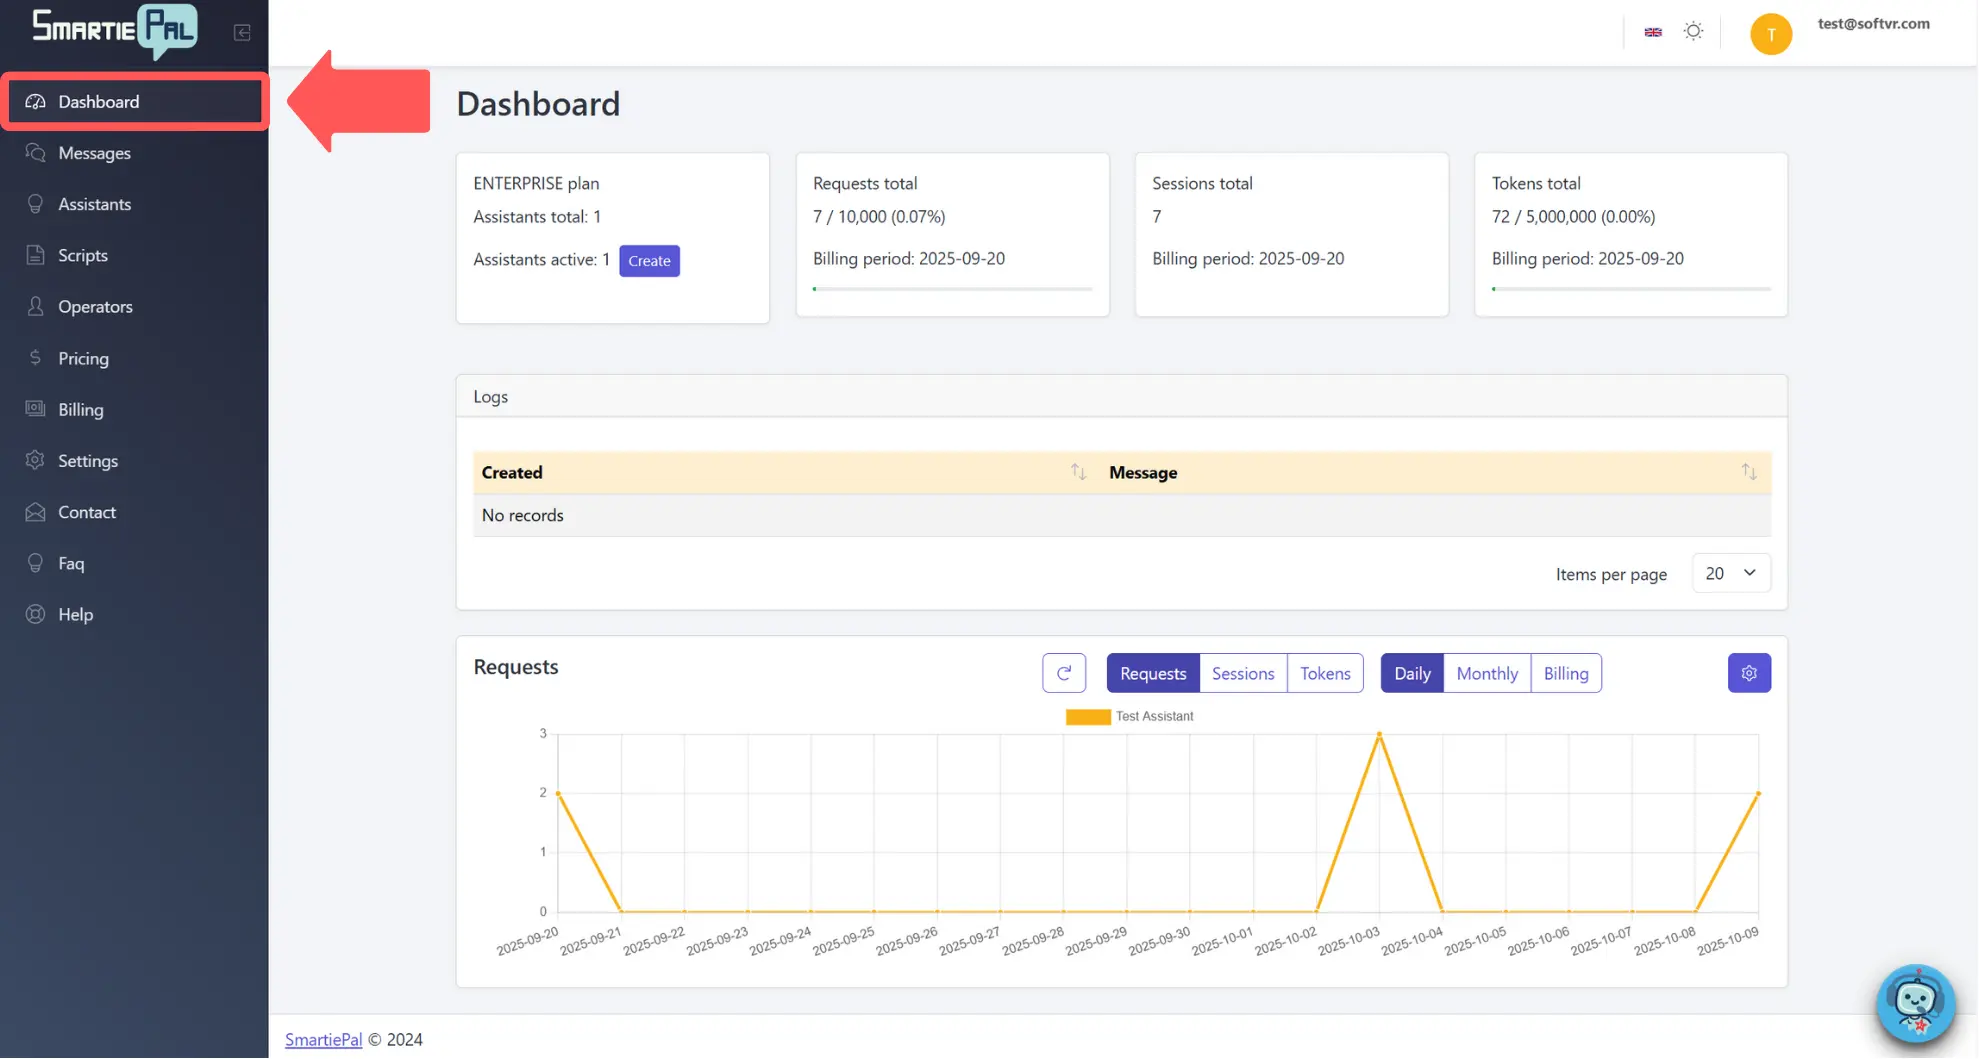Screen dimensions: 1979x1059
Task: Switch to the Sessions tab in Requests chart
Action: point(1242,672)
